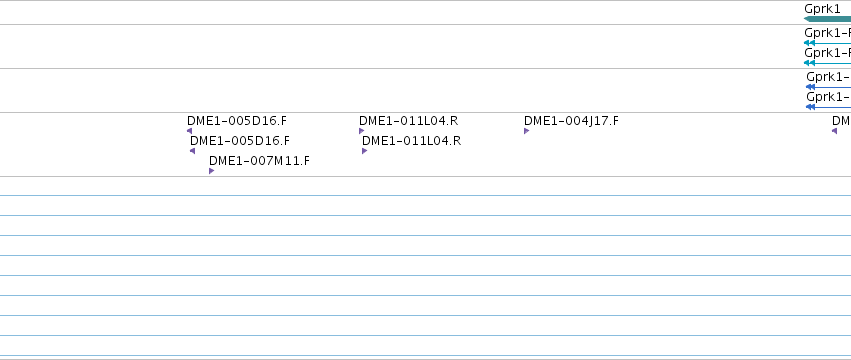Click purple arrow under upper DME1-011L04.R
The width and height of the screenshot is (851, 360).
(x=361, y=131)
